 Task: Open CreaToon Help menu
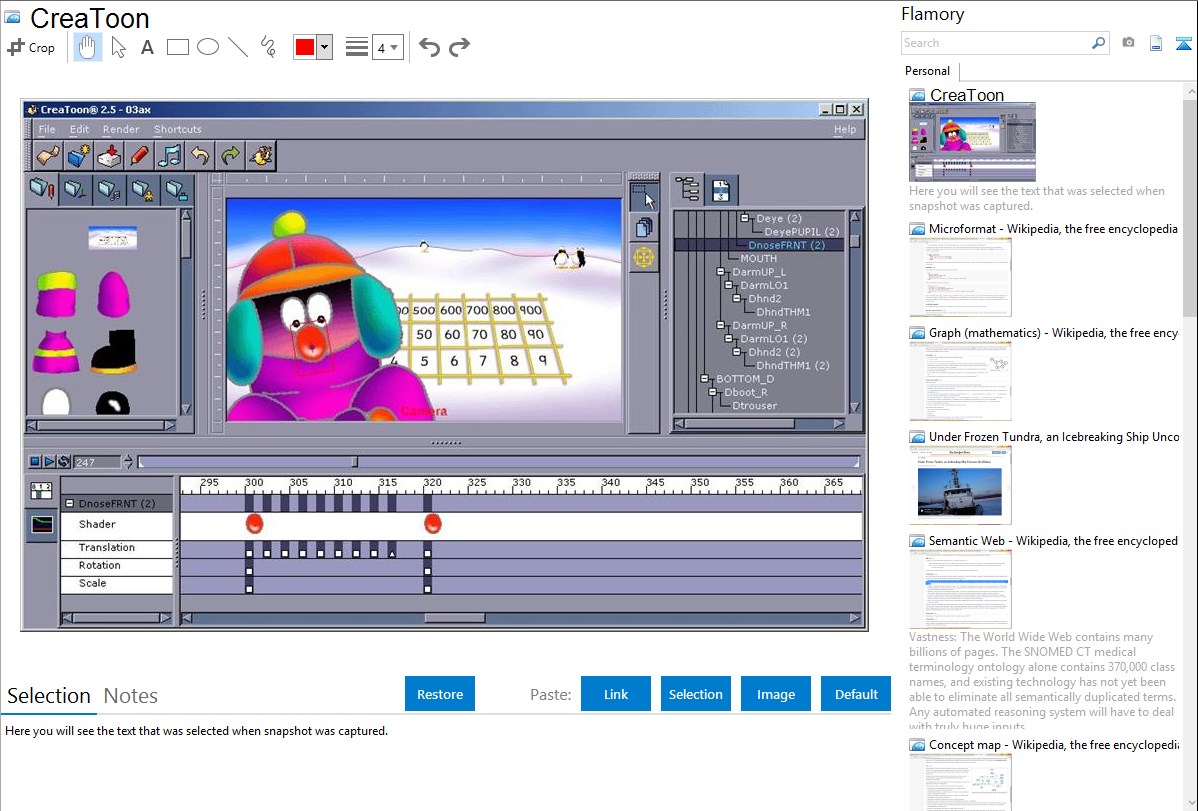click(x=845, y=129)
